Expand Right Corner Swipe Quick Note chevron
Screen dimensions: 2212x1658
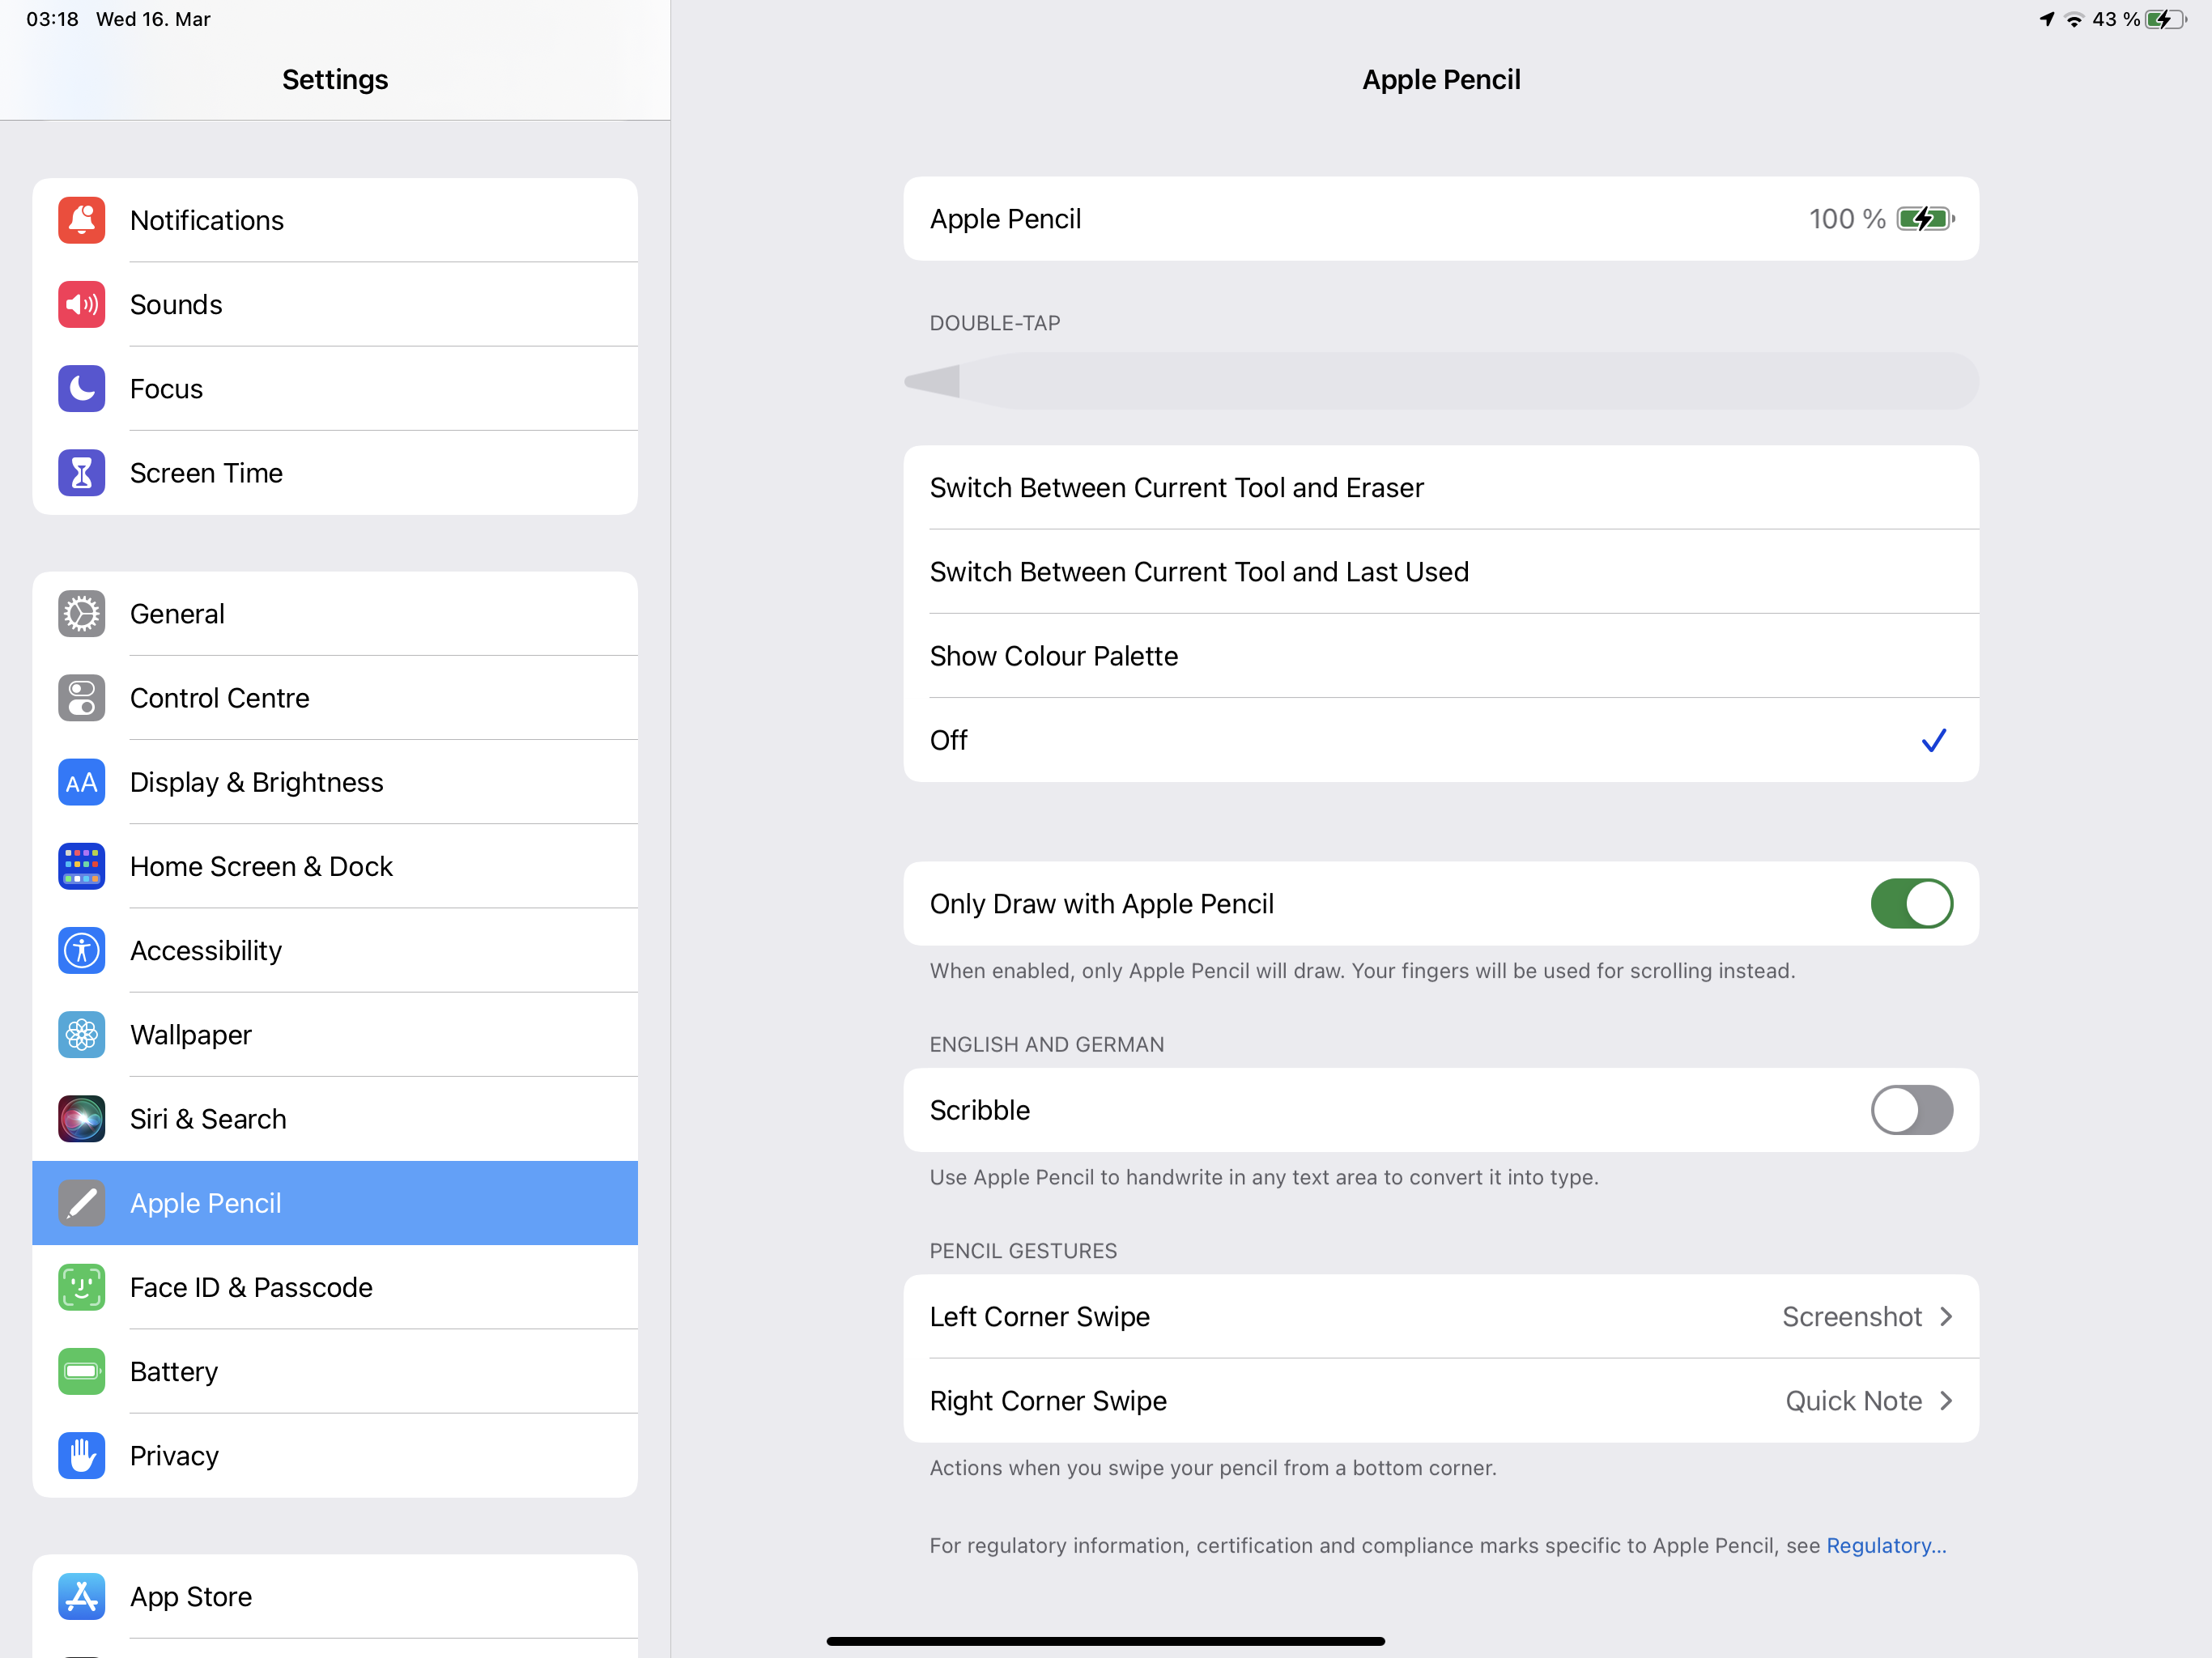[1945, 1401]
